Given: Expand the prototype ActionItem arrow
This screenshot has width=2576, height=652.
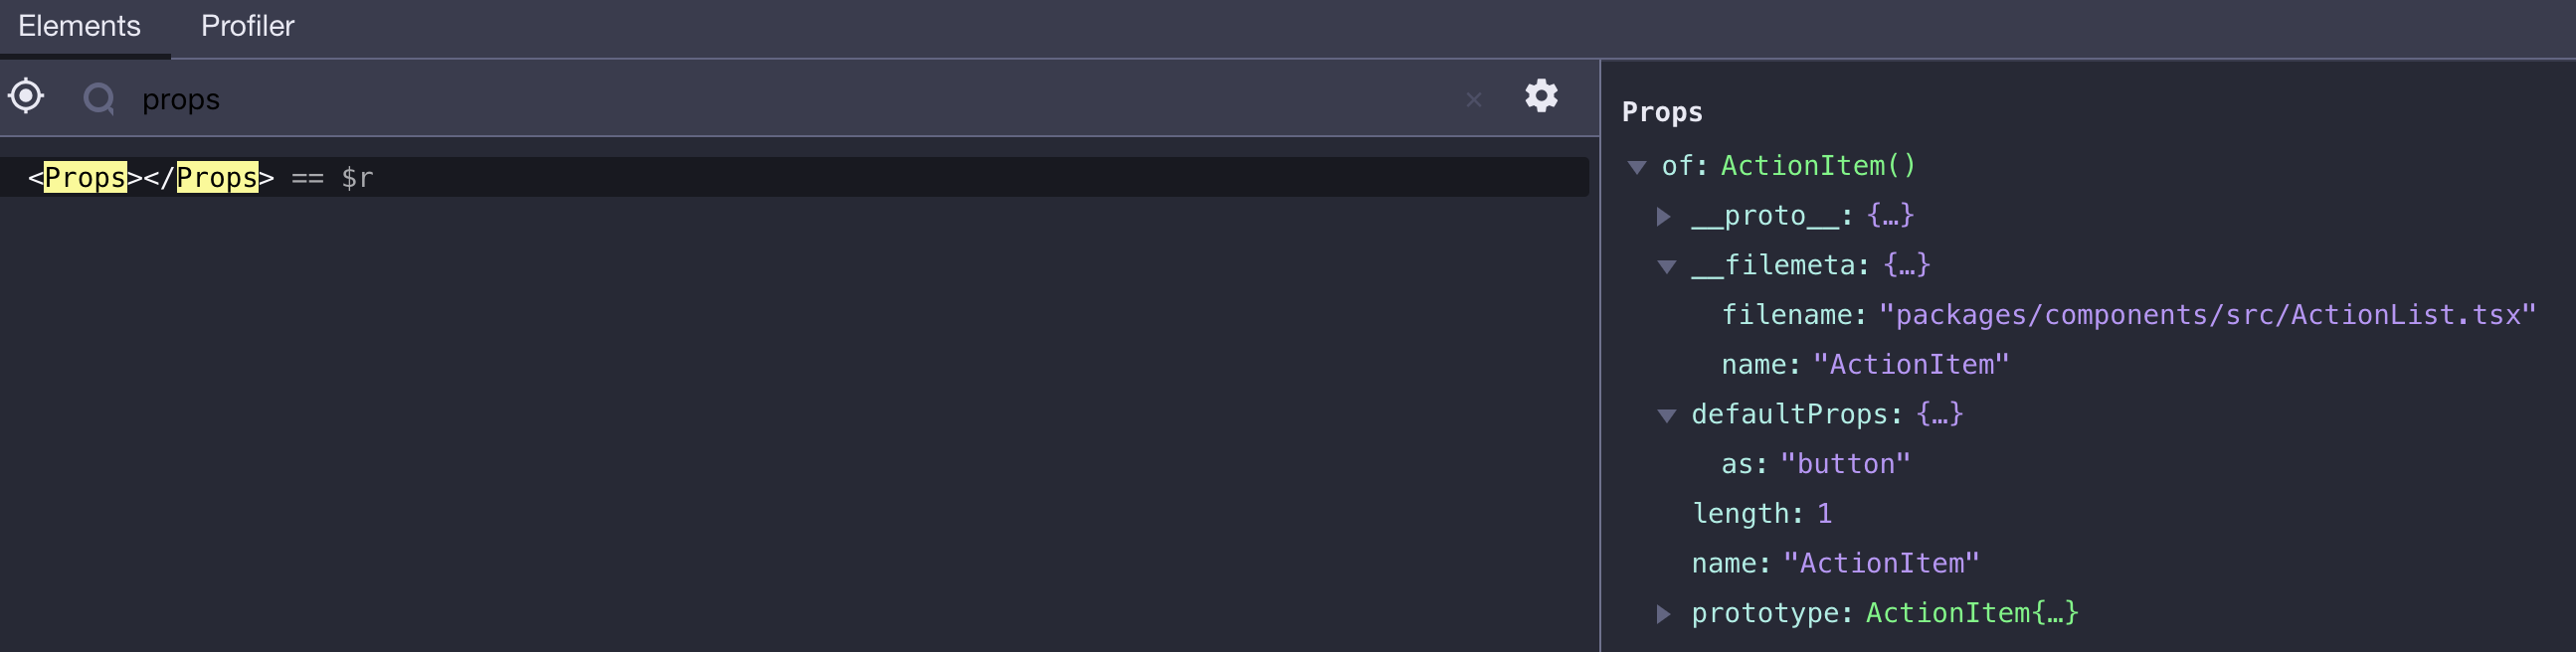Looking at the screenshot, I should 1663,613.
